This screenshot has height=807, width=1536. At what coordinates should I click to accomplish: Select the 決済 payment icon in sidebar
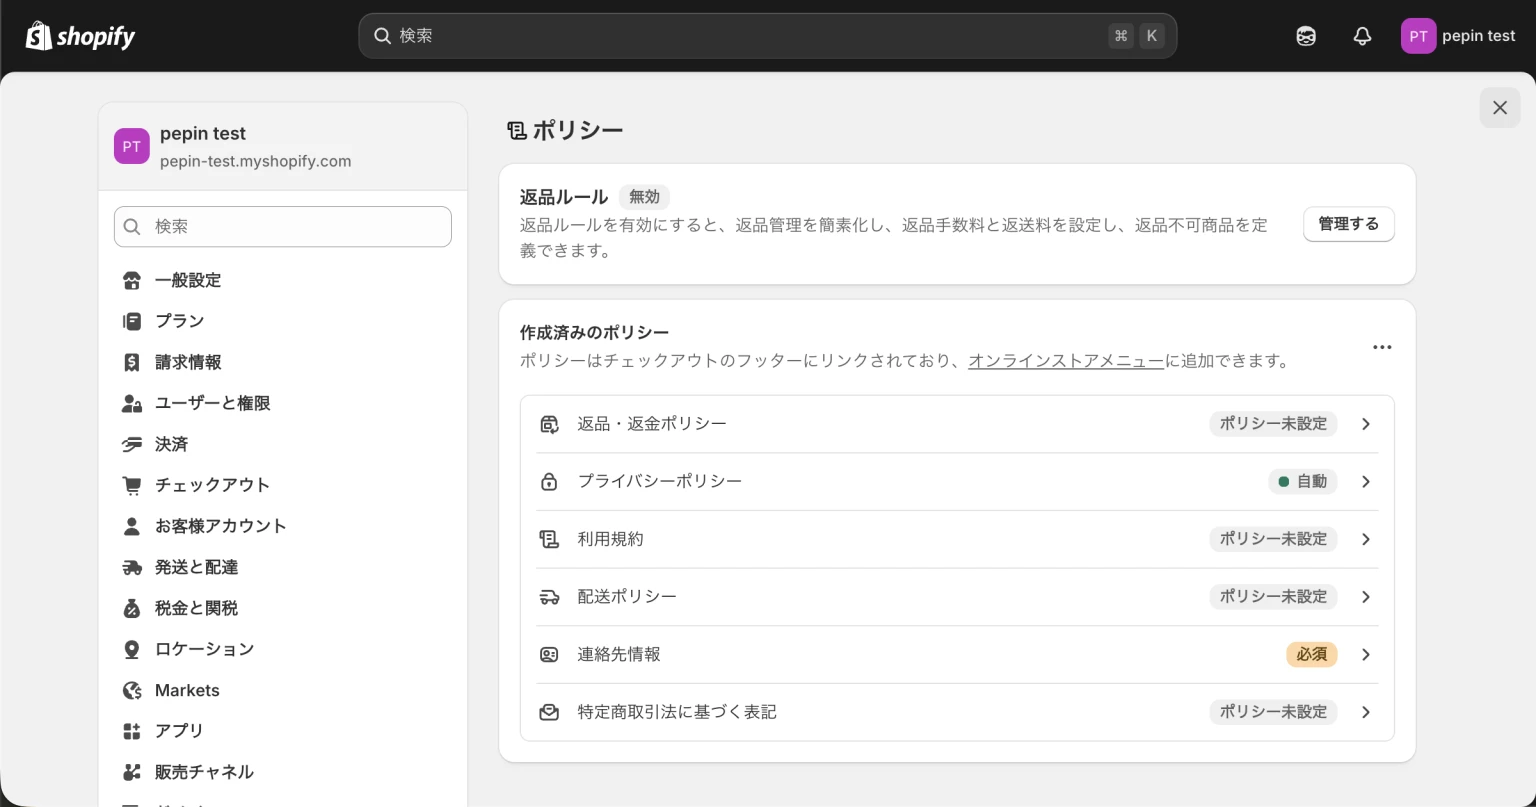tap(132, 444)
